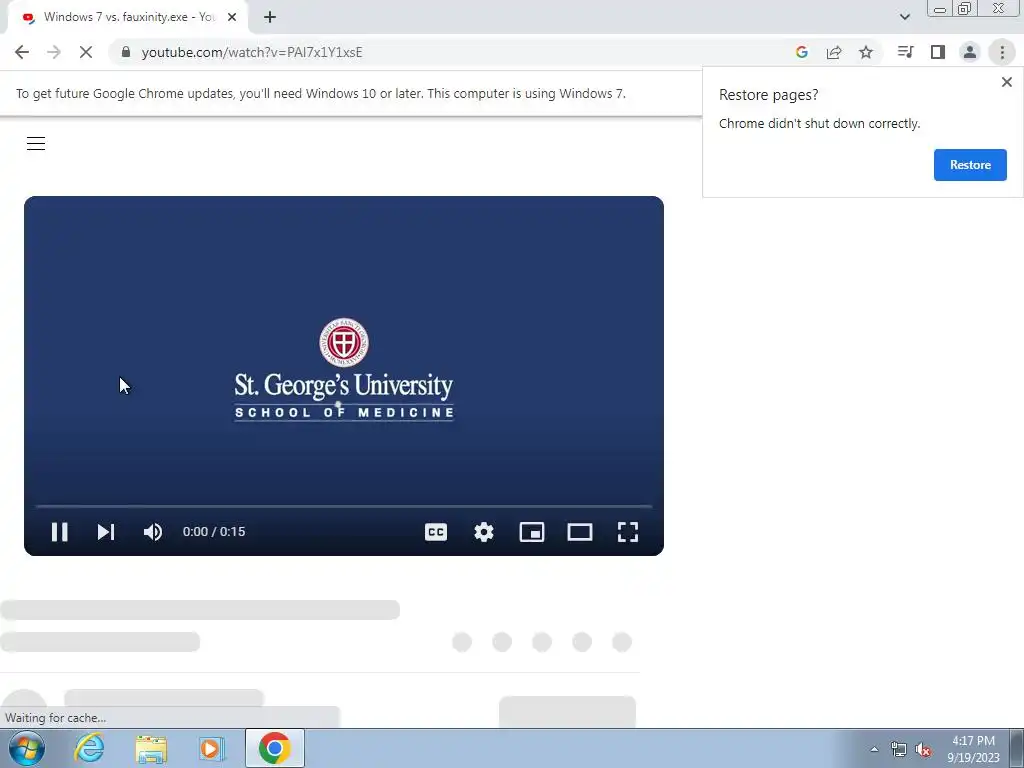Screen dimensions: 1024x768
Task: Open media controls in toolbar
Action: (x=905, y=52)
